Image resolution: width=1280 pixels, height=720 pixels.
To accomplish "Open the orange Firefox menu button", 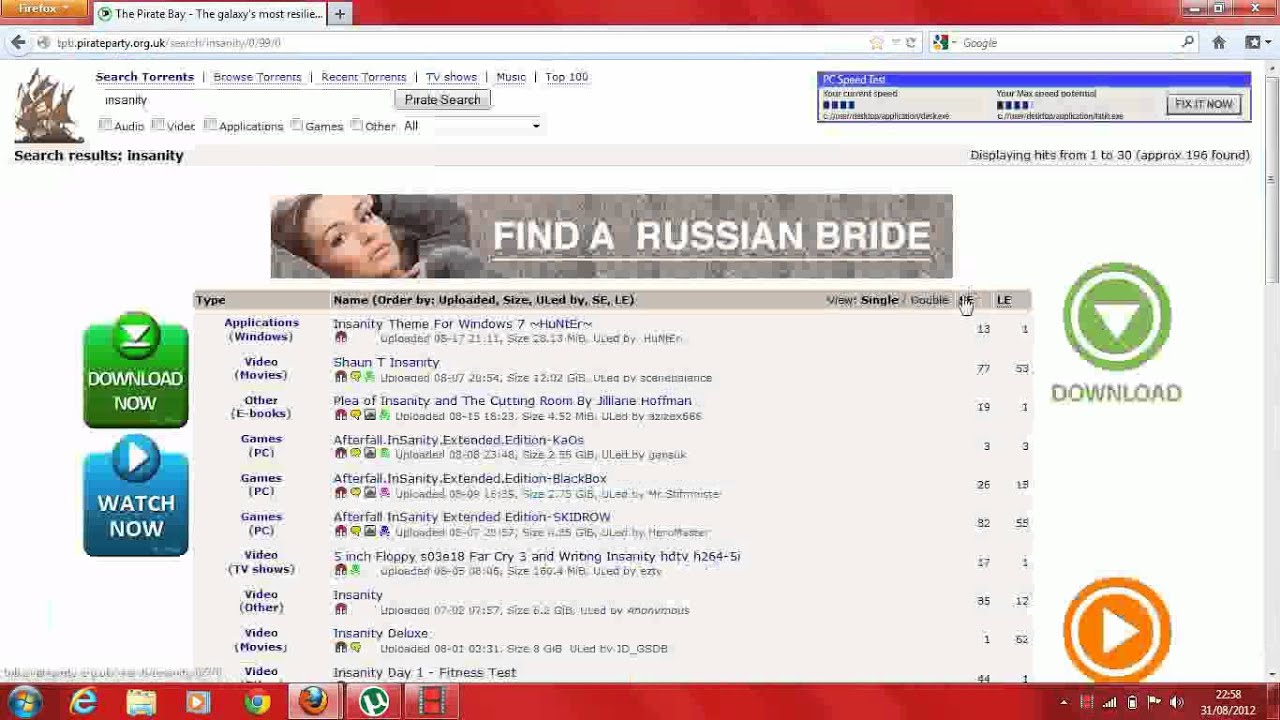I will coord(44,8).
